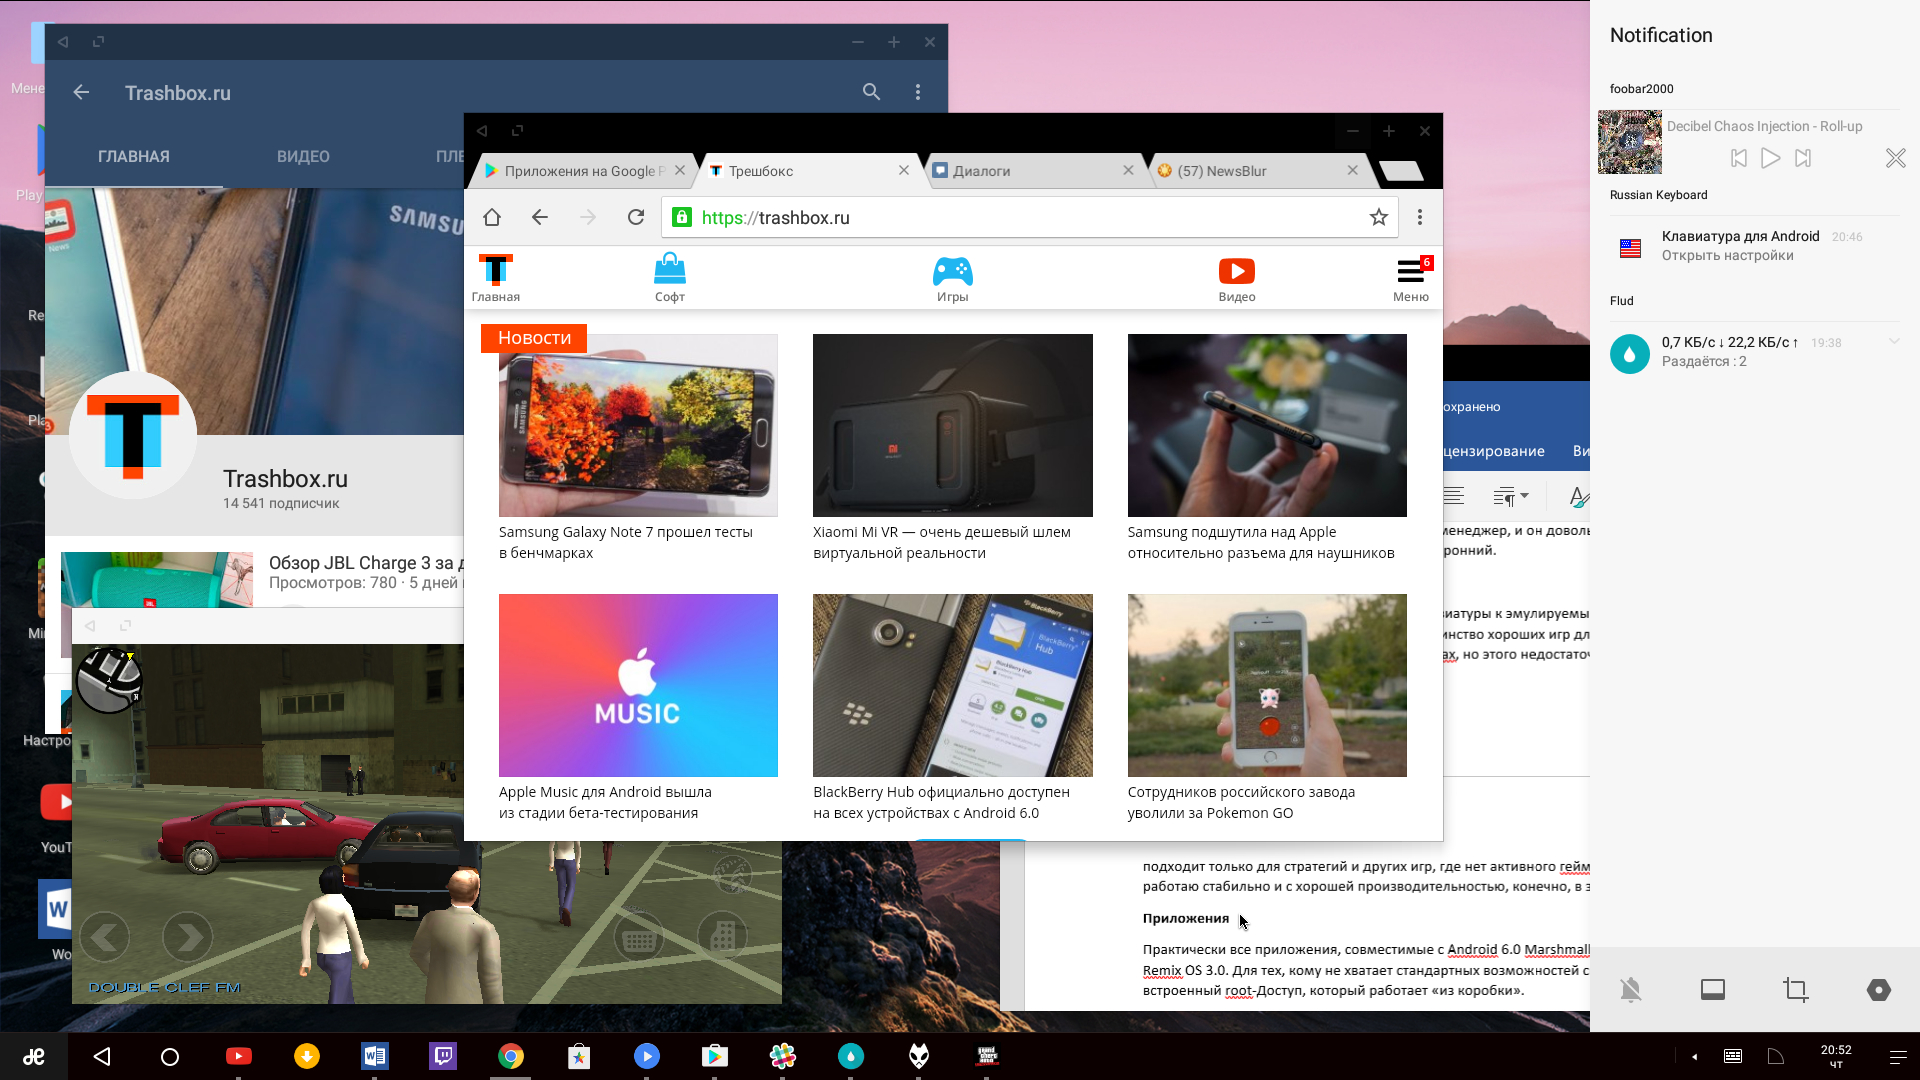Screen dimensions: 1920x1080
Task: Open Pokemon GO factory workers article
Action: click(1241, 802)
